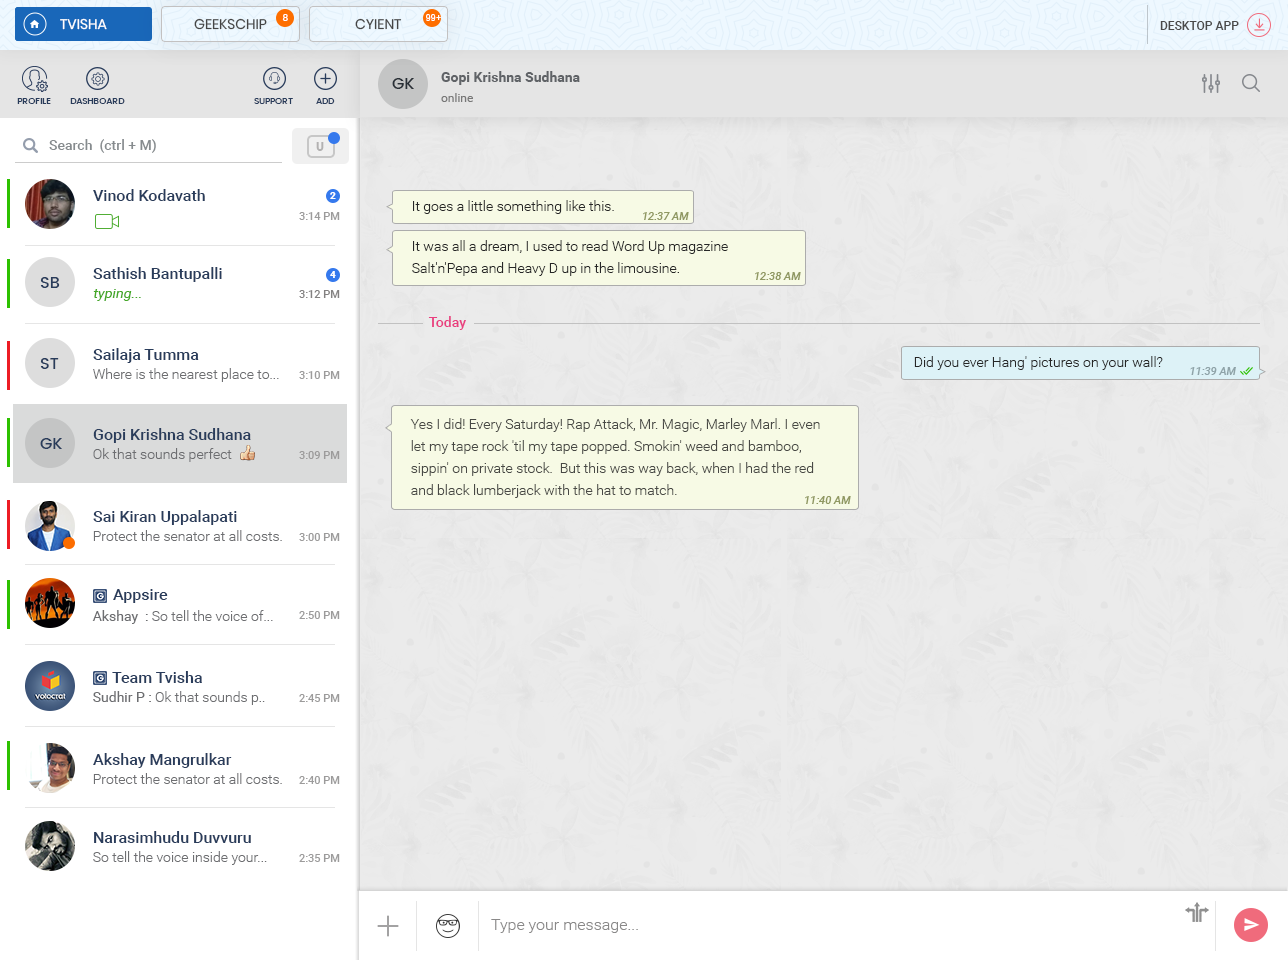This screenshot has width=1288, height=960.
Task: Click the group icon beside Team Tvisha
Action: 100,678
